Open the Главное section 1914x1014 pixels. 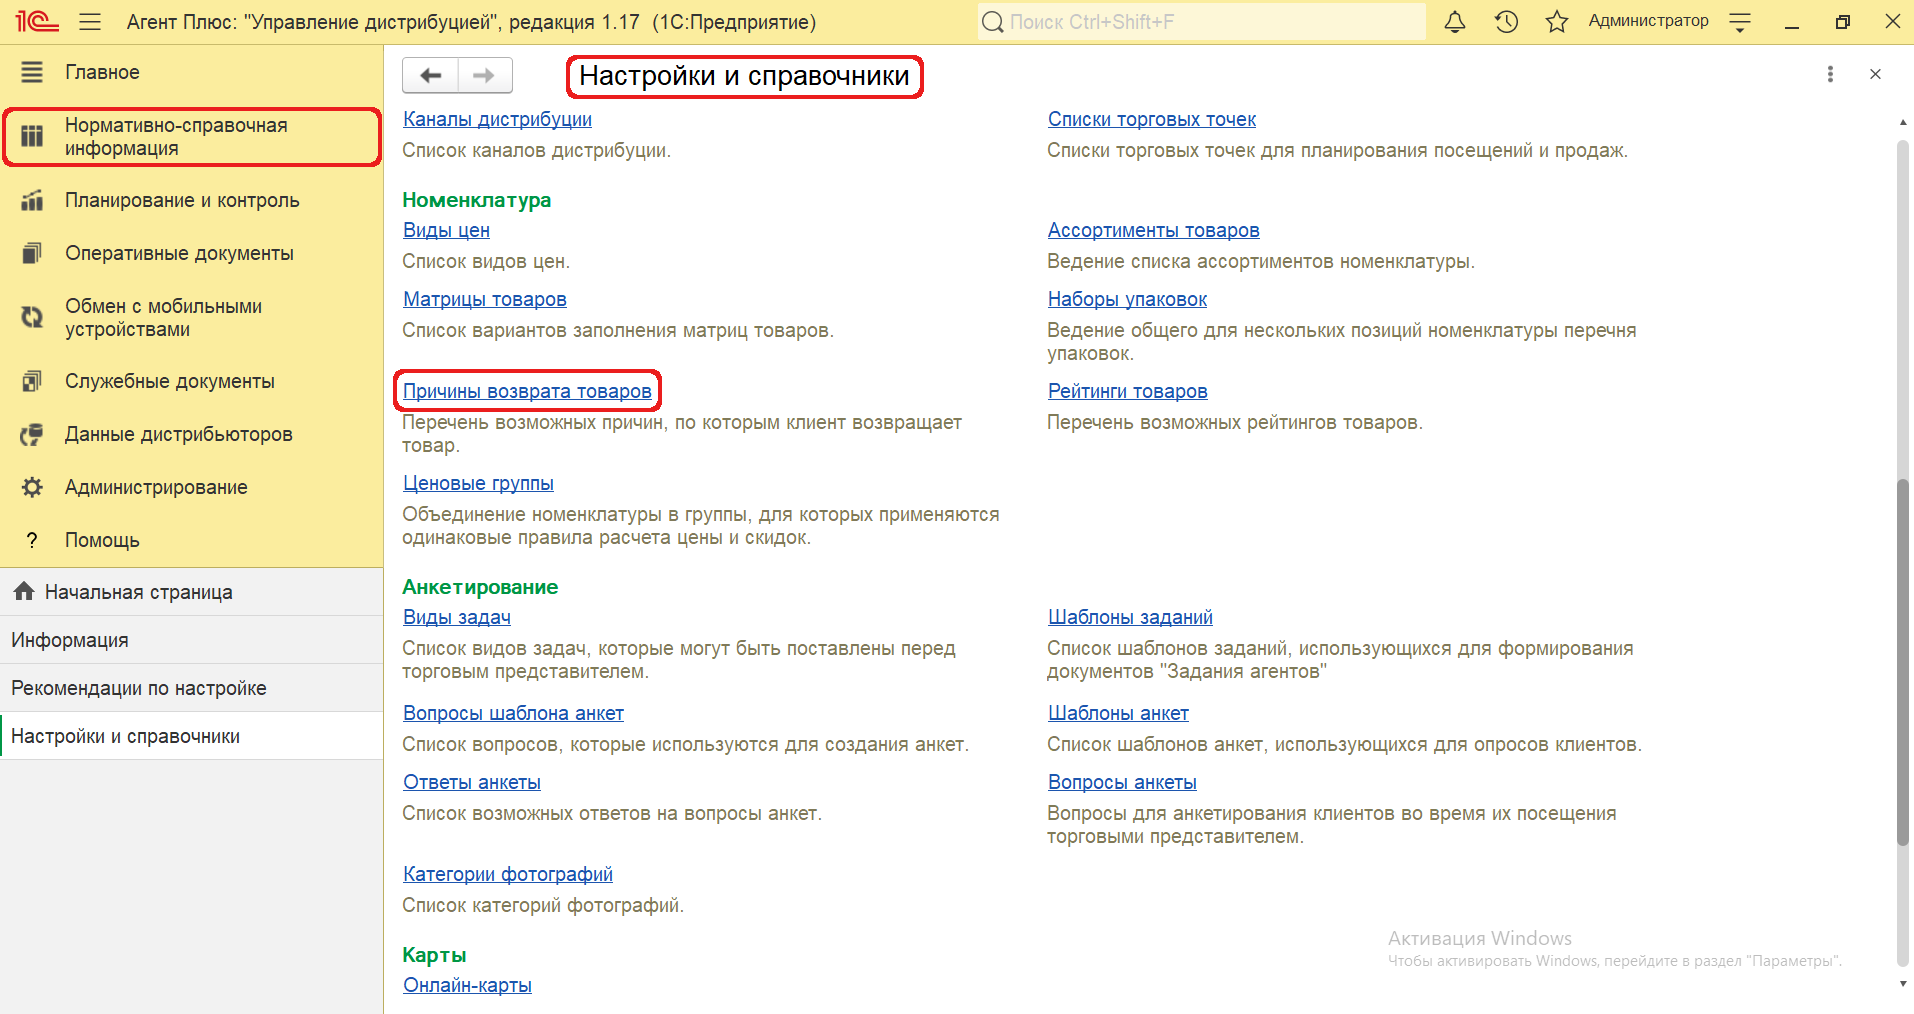(x=191, y=72)
